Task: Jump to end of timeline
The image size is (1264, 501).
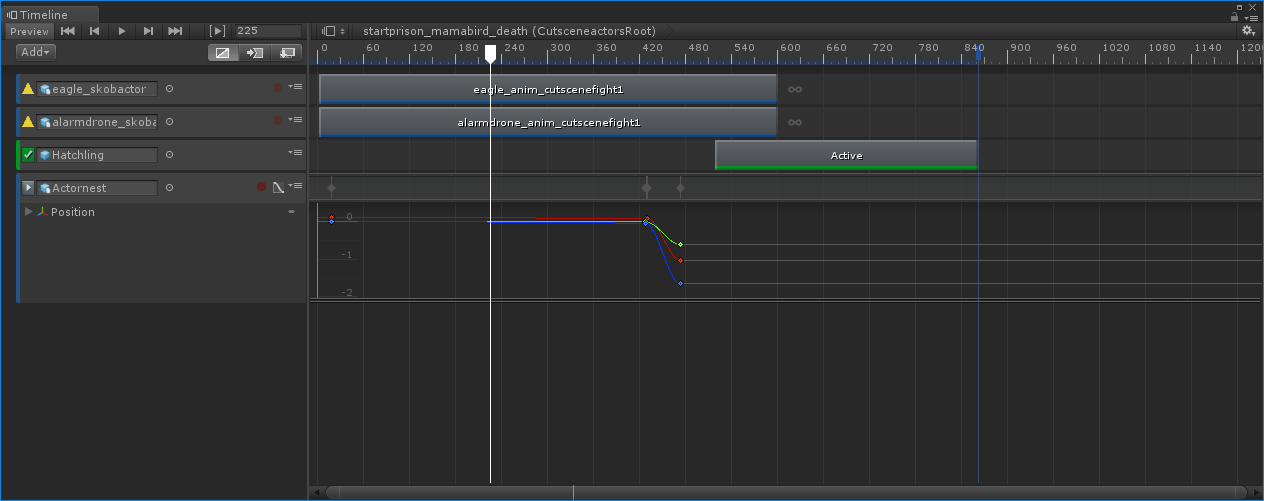Action: (175, 31)
